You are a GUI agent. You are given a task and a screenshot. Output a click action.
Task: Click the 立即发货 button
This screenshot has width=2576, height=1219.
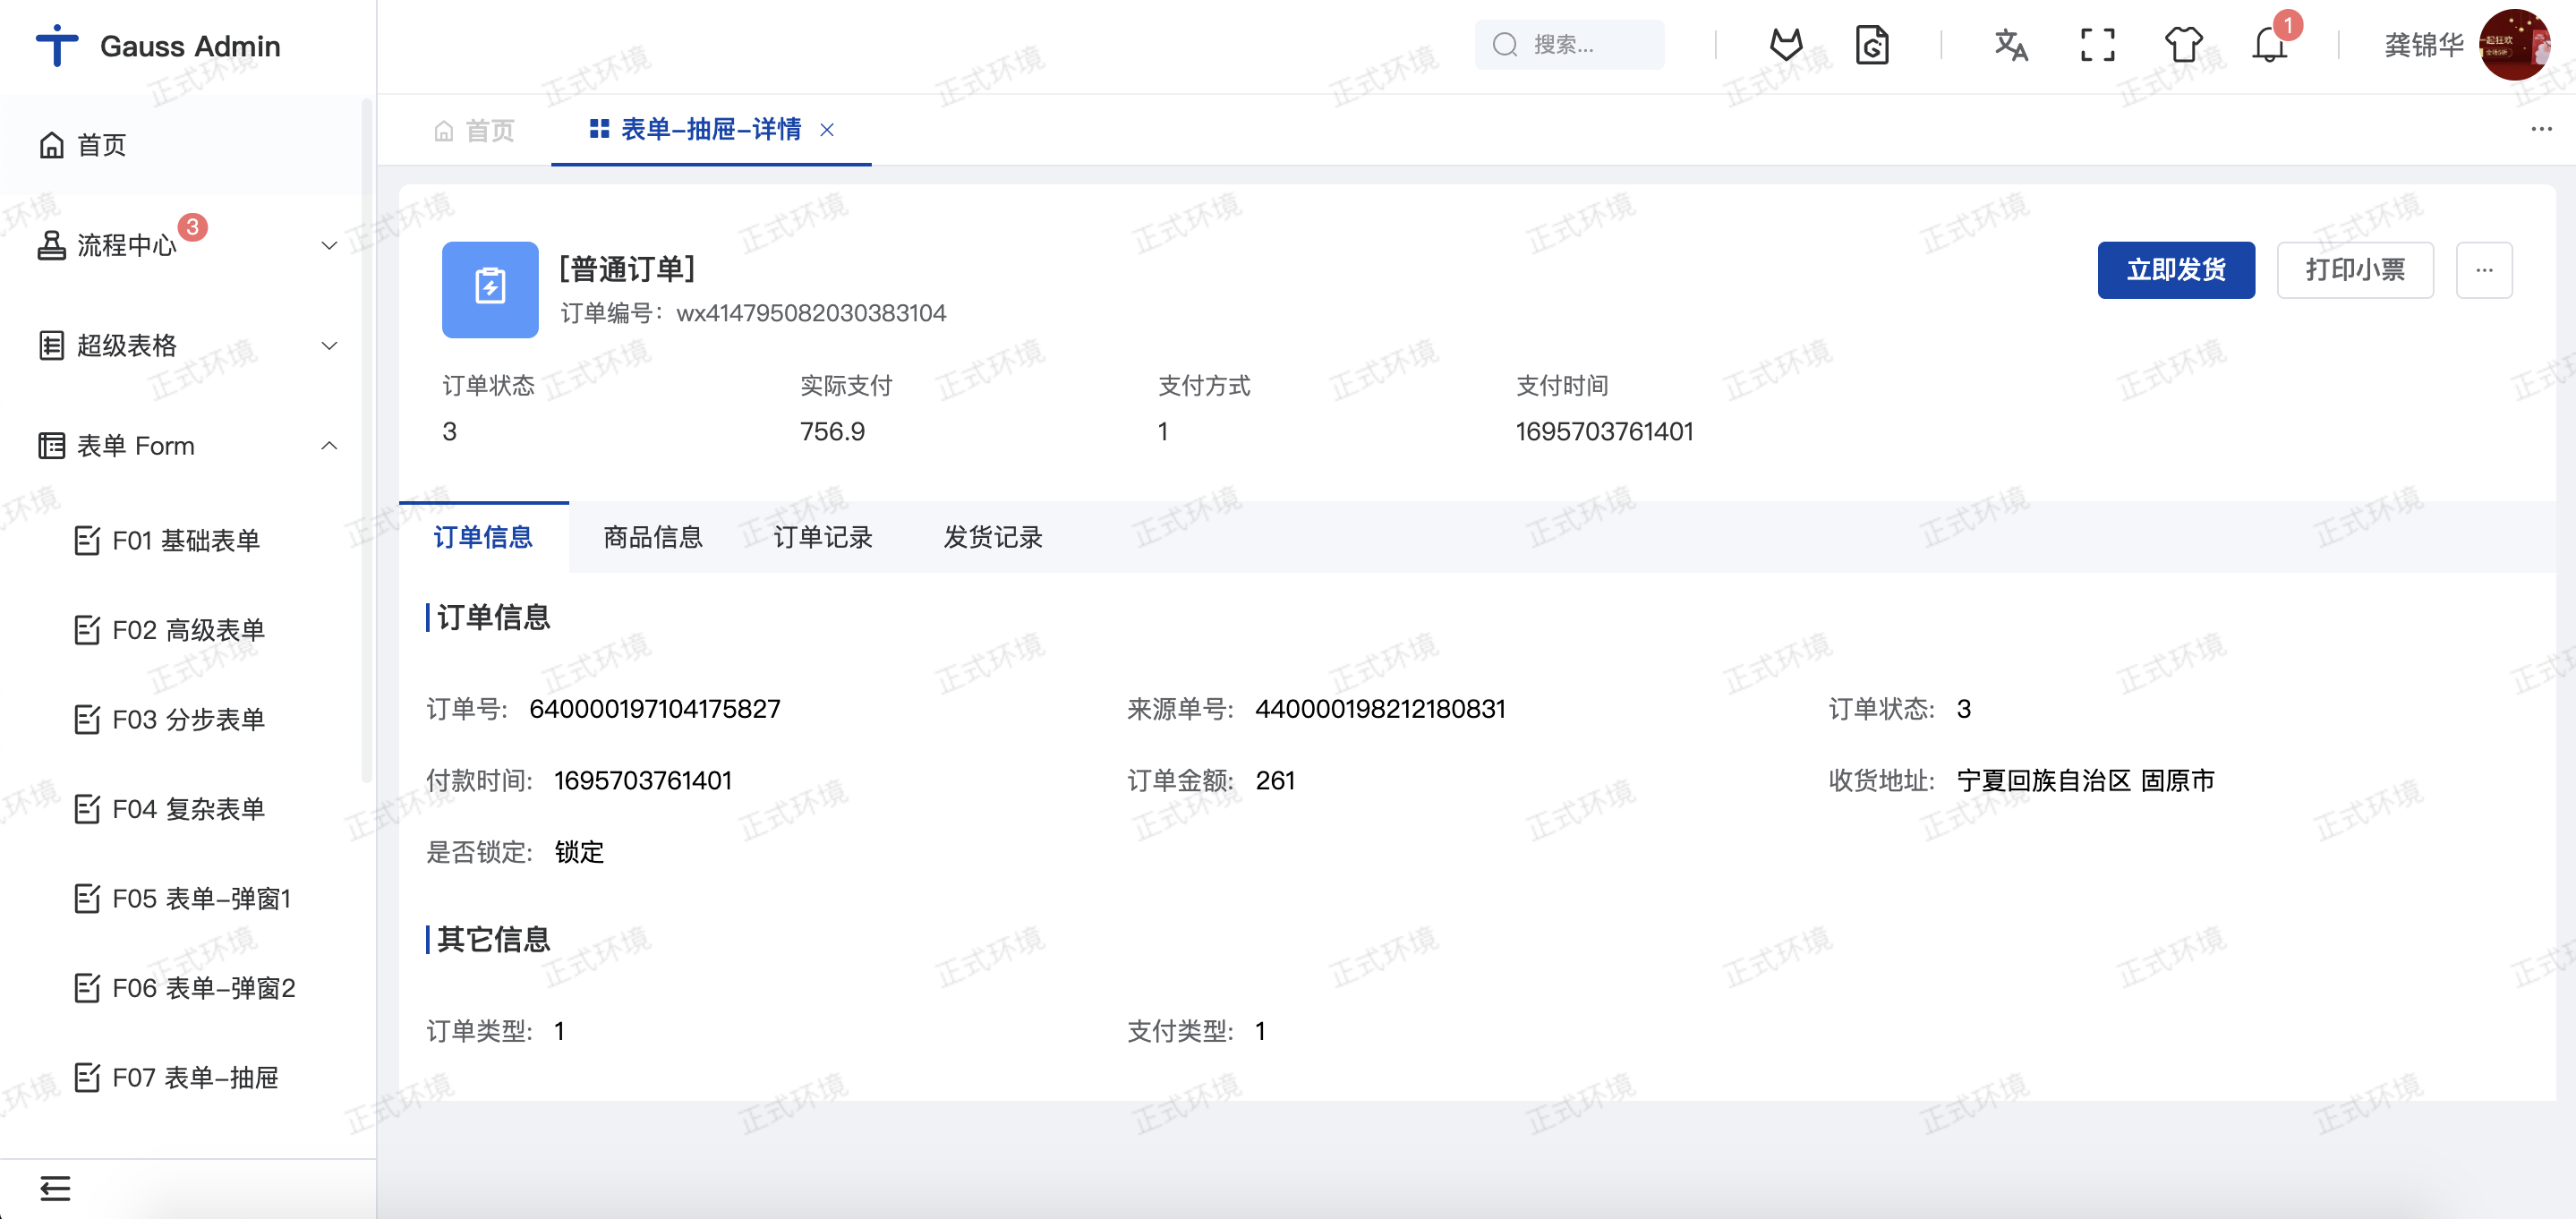click(2175, 269)
